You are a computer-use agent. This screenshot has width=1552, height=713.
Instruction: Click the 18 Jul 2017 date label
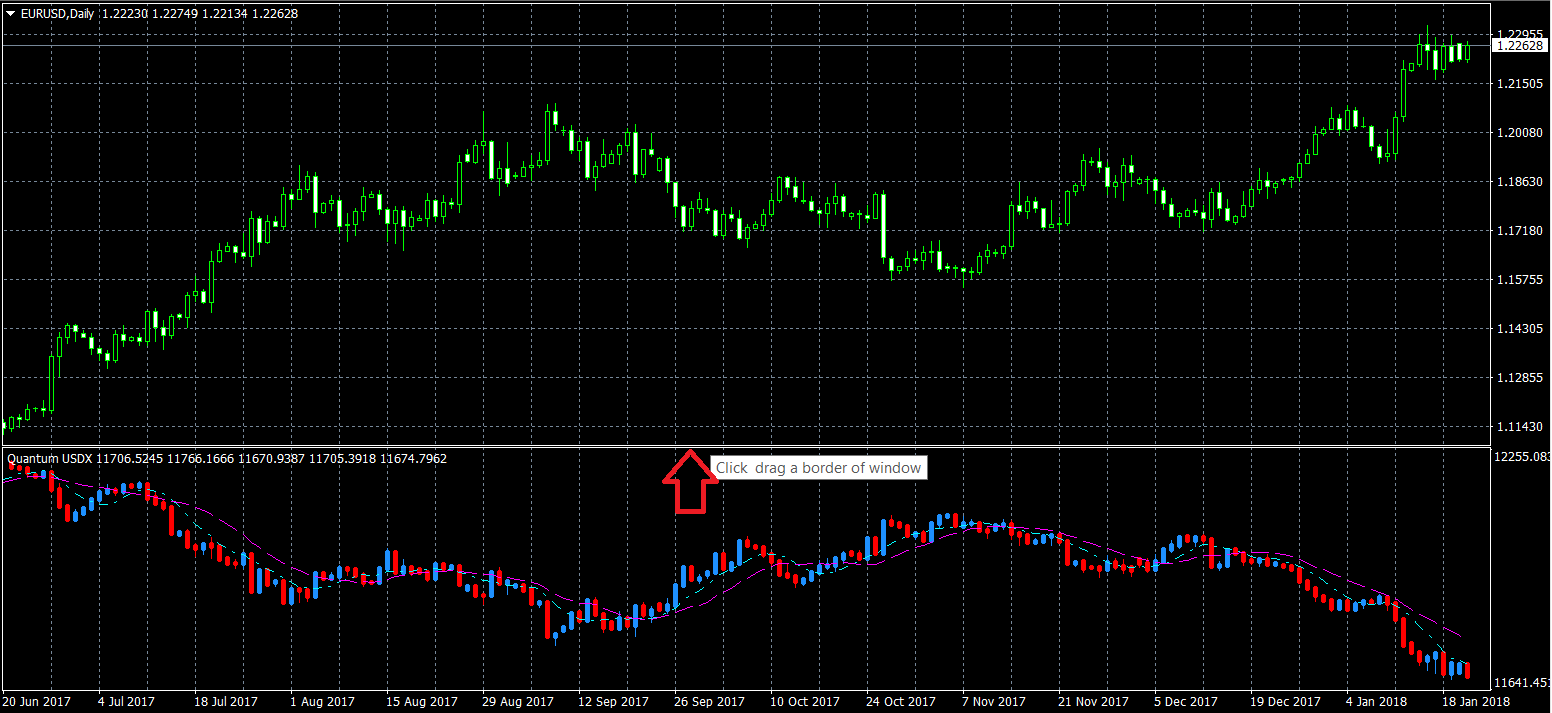[227, 702]
